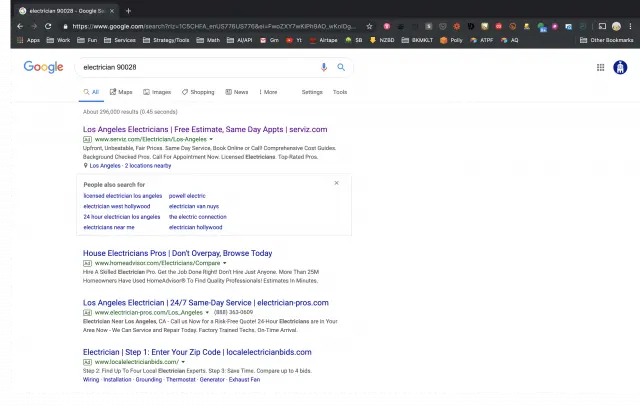Open the AQ bookmark
The image size is (640, 406).
click(509, 40)
